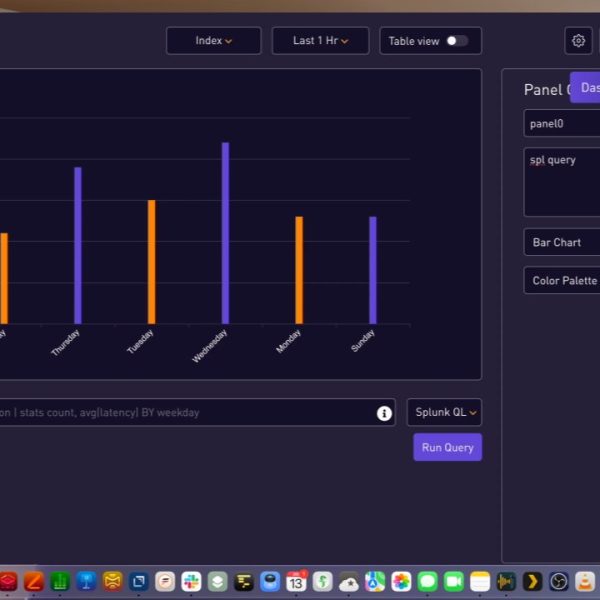
Task: Open the yellow hourglass-shaped icon in the dock
Action: pyautogui.click(x=112, y=582)
